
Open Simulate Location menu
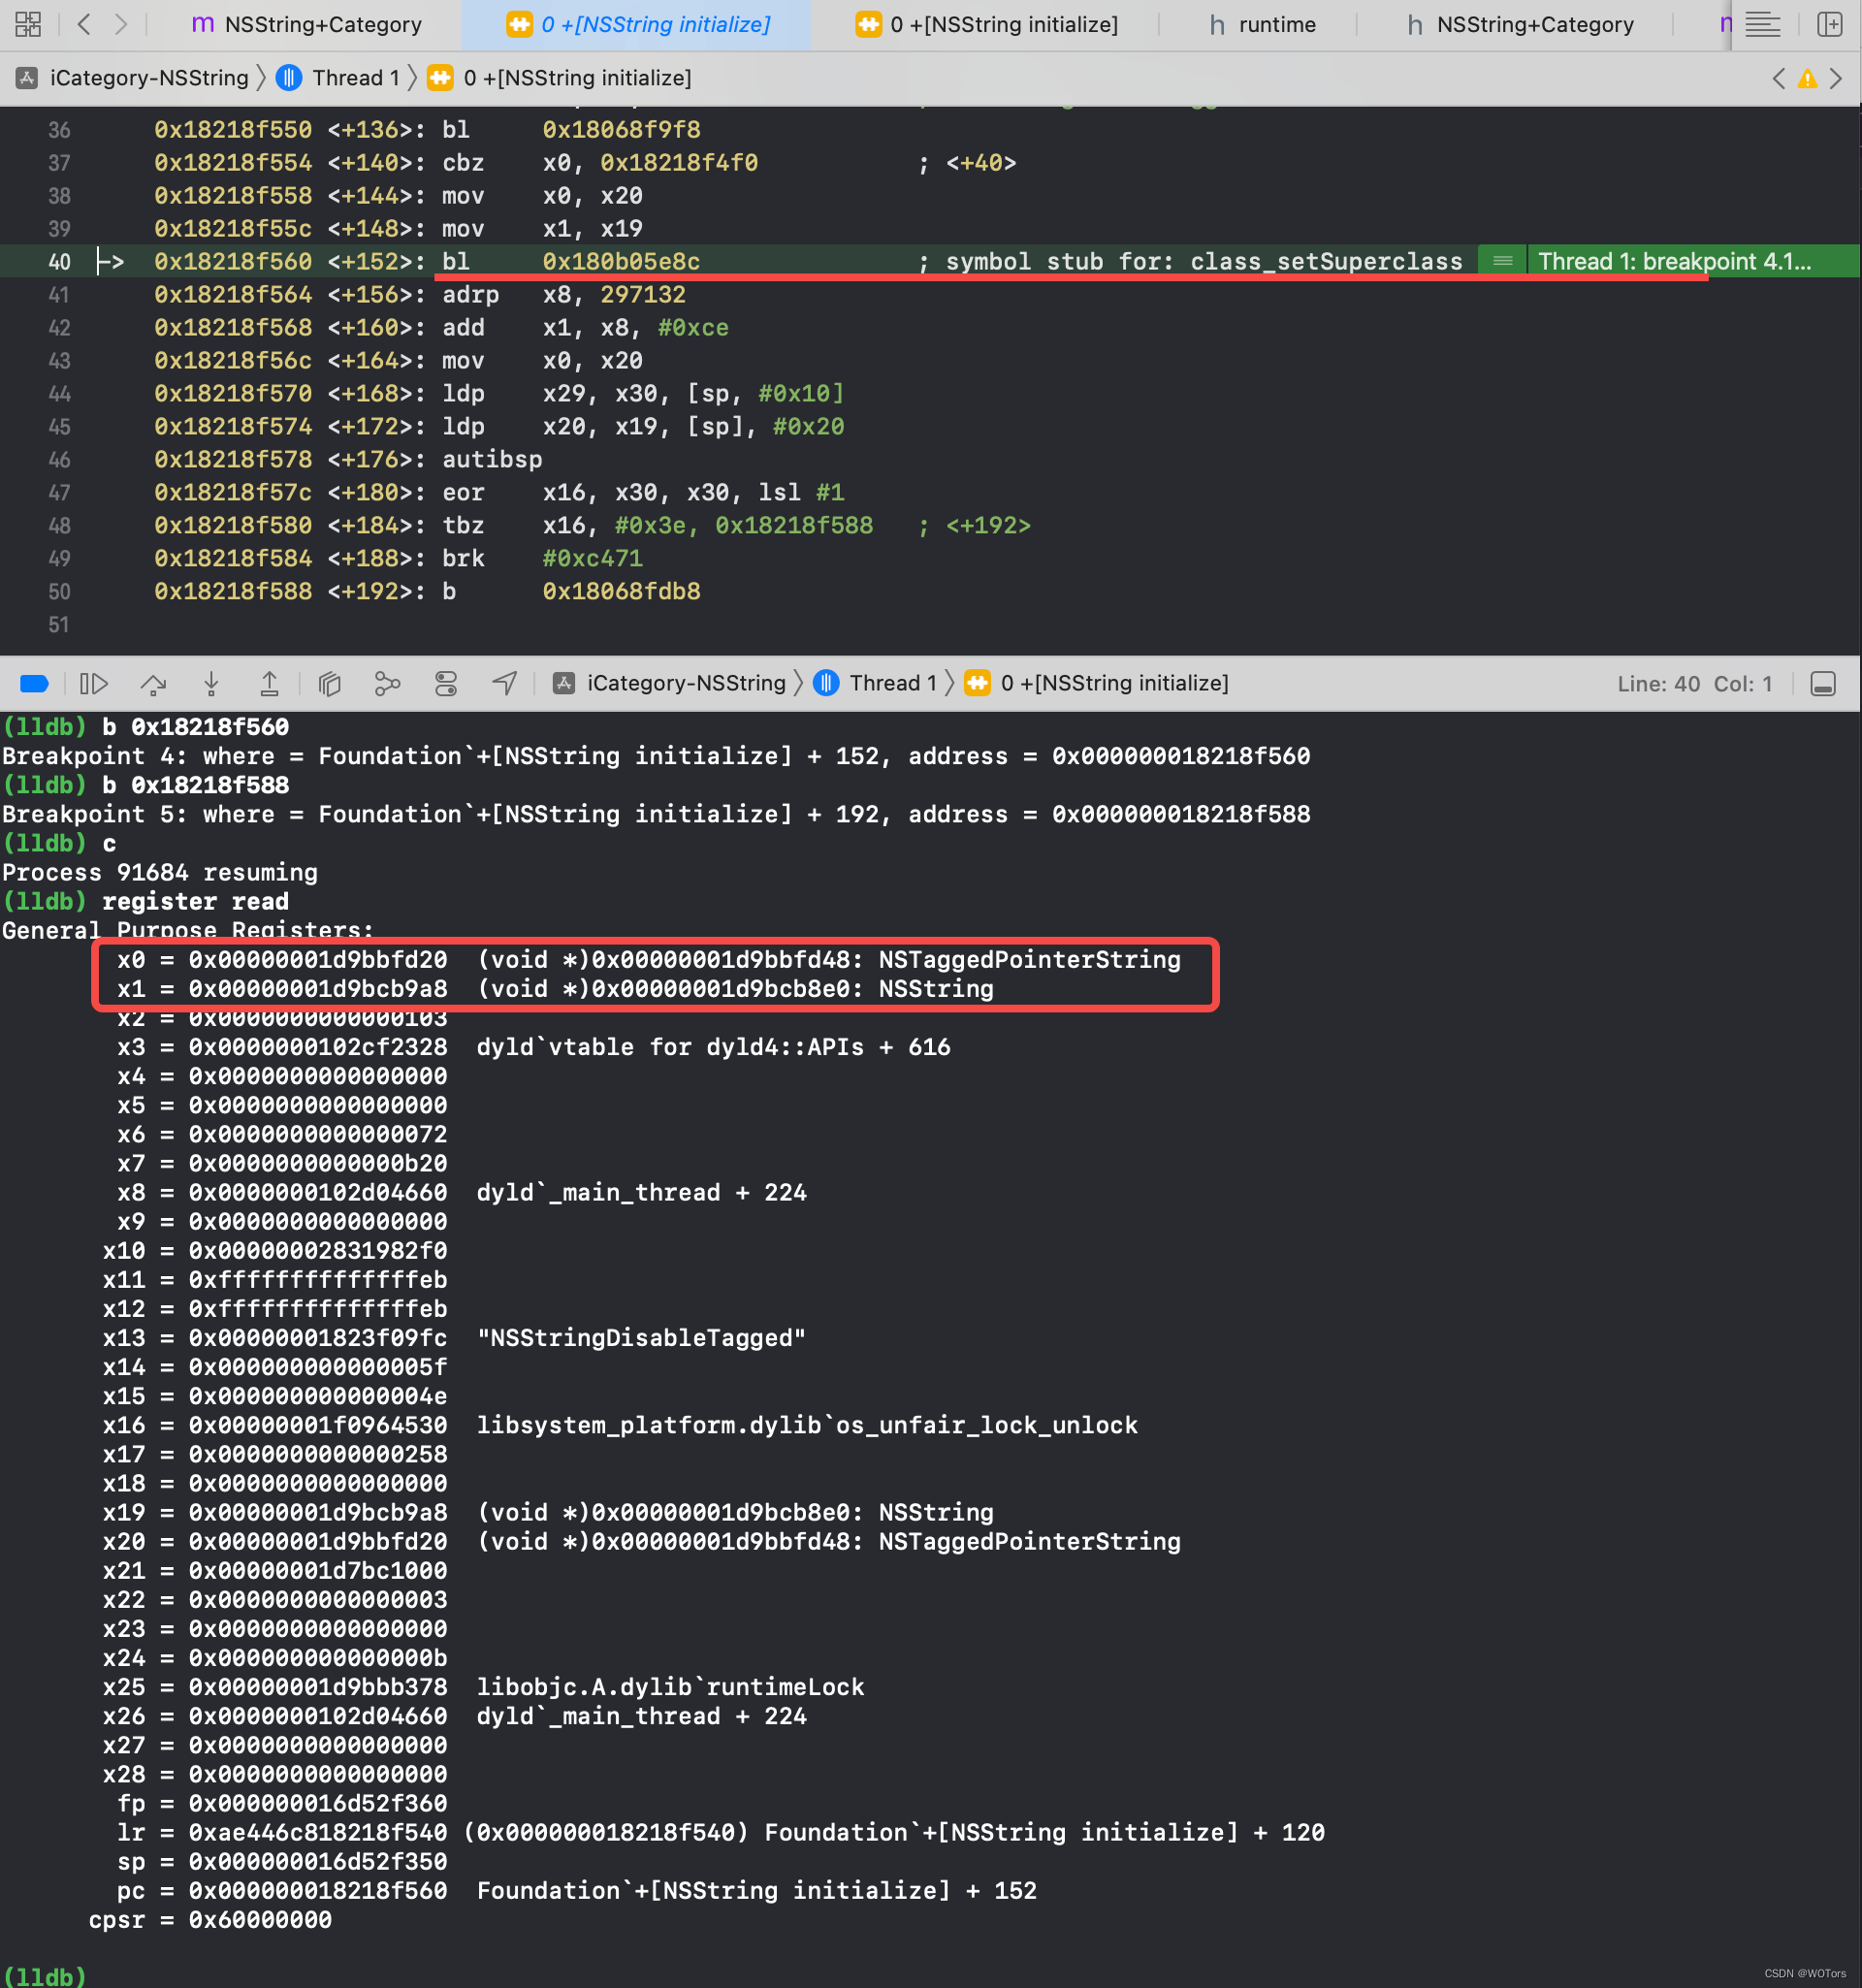click(504, 684)
